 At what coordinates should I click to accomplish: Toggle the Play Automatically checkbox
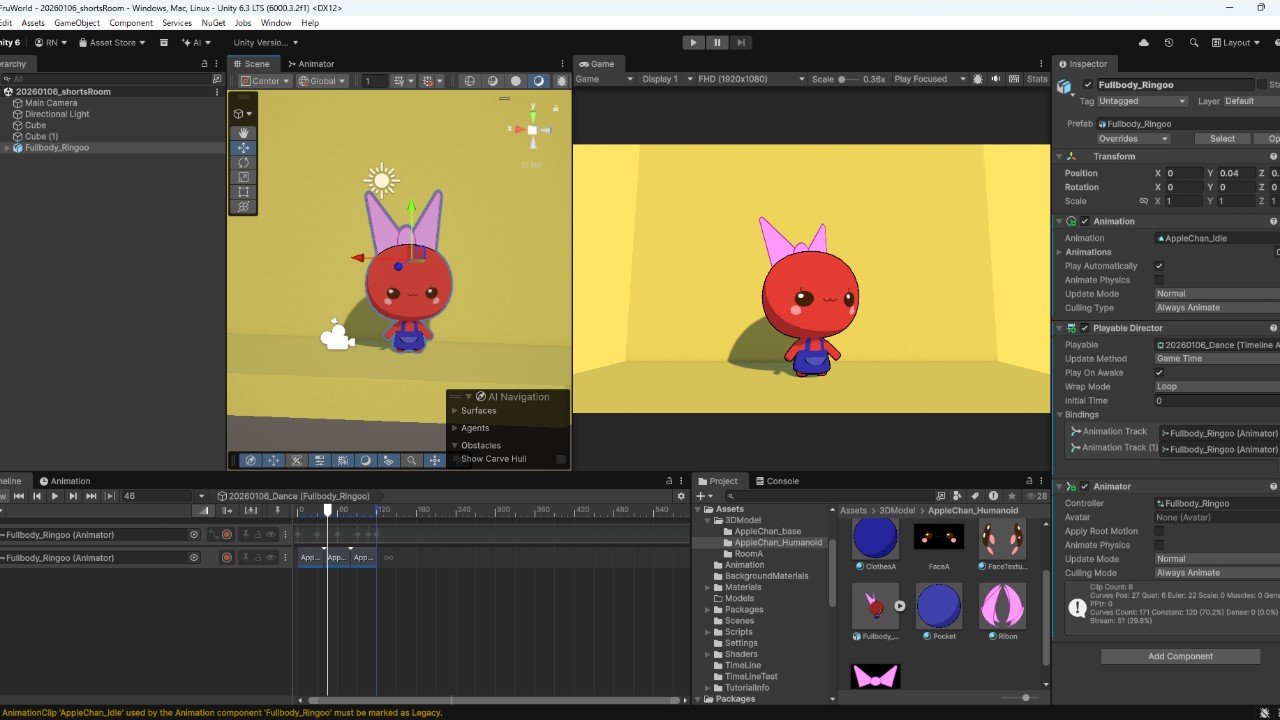(x=1159, y=266)
